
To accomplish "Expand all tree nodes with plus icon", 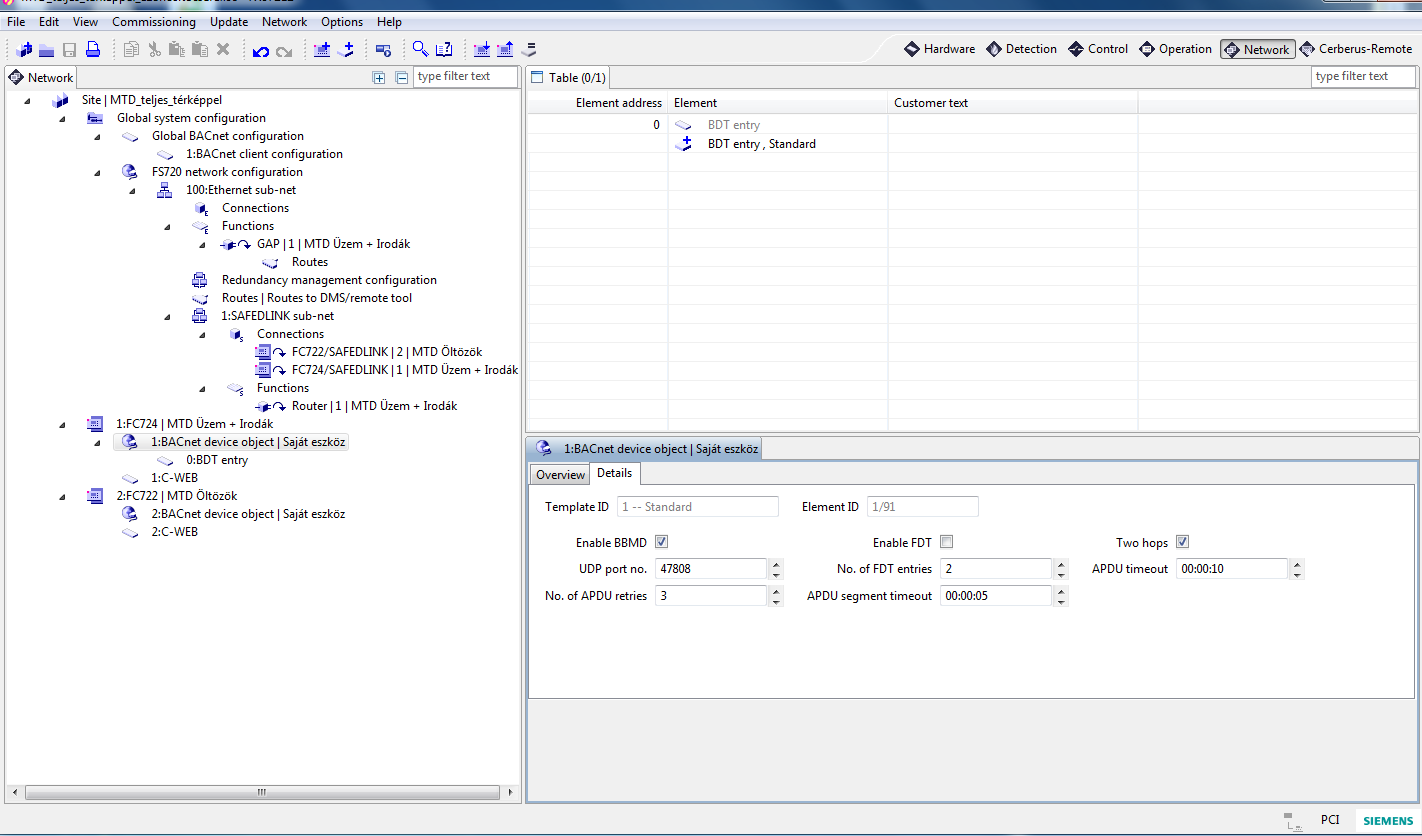I will [x=379, y=77].
